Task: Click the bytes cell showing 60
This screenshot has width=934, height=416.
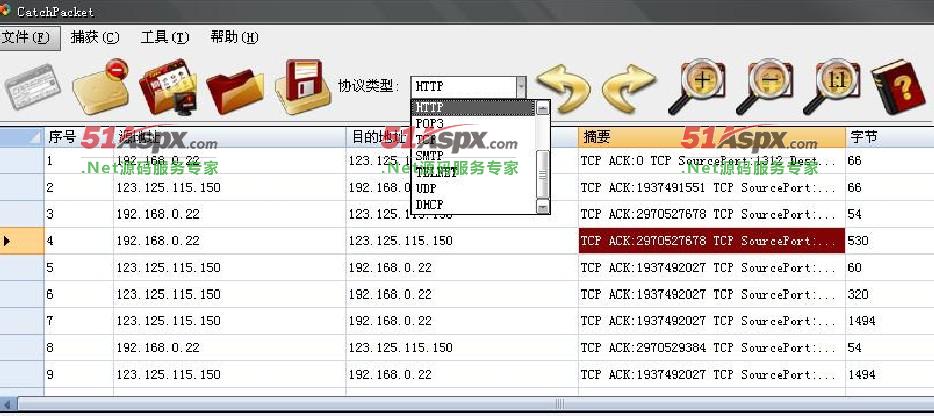Action: [889, 268]
